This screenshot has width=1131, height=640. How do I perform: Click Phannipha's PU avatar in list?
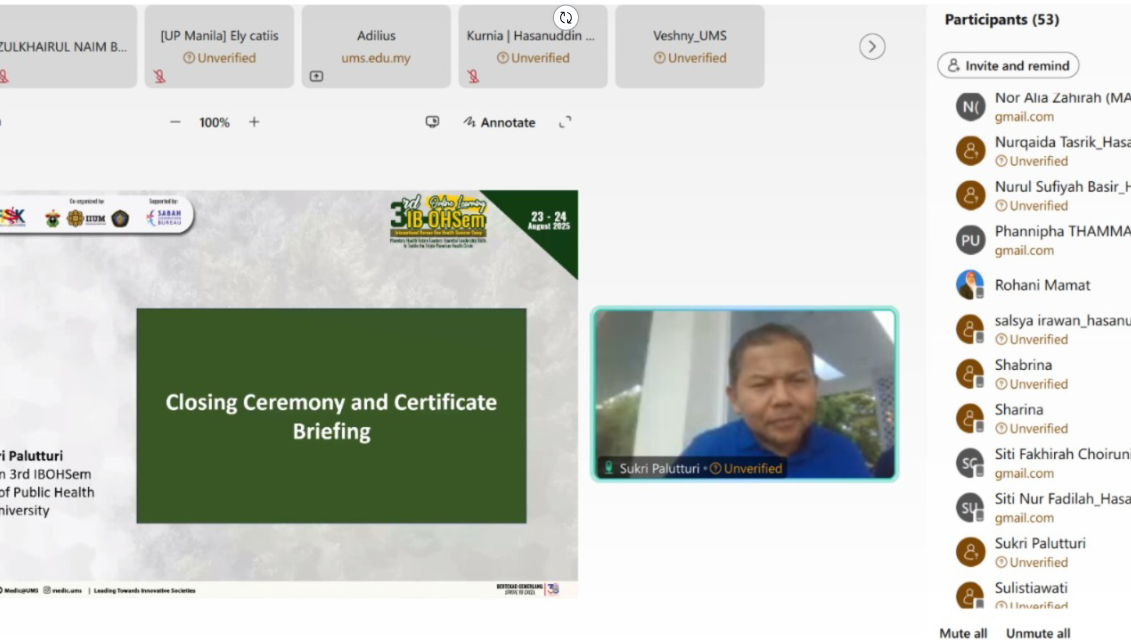point(970,240)
